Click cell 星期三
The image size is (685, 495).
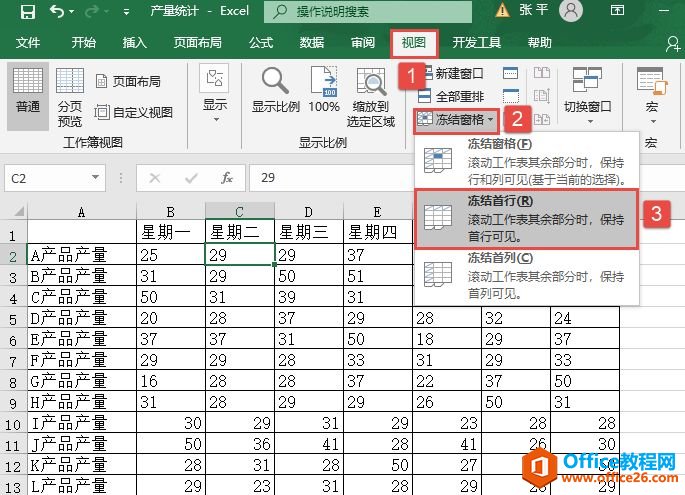(309, 232)
